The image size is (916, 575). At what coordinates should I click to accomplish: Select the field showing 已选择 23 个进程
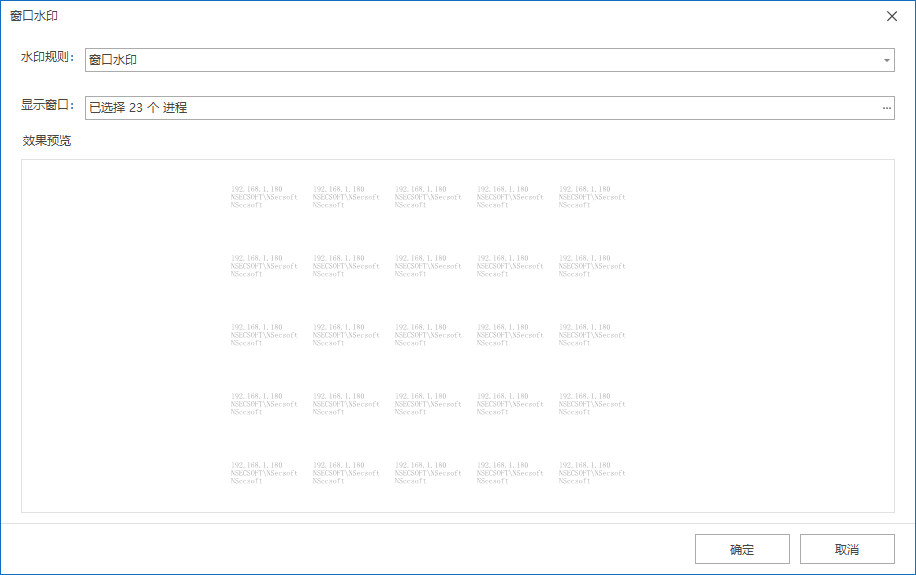click(490, 108)
